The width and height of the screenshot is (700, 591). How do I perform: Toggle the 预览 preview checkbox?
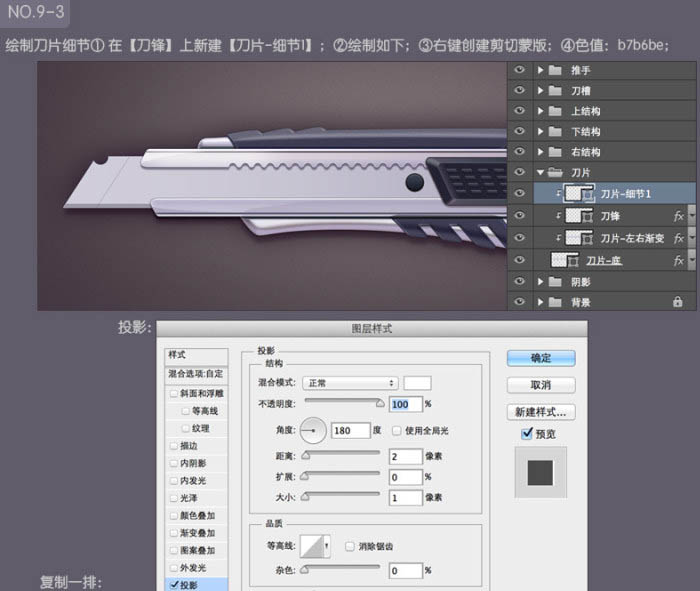tap(527, 433)
